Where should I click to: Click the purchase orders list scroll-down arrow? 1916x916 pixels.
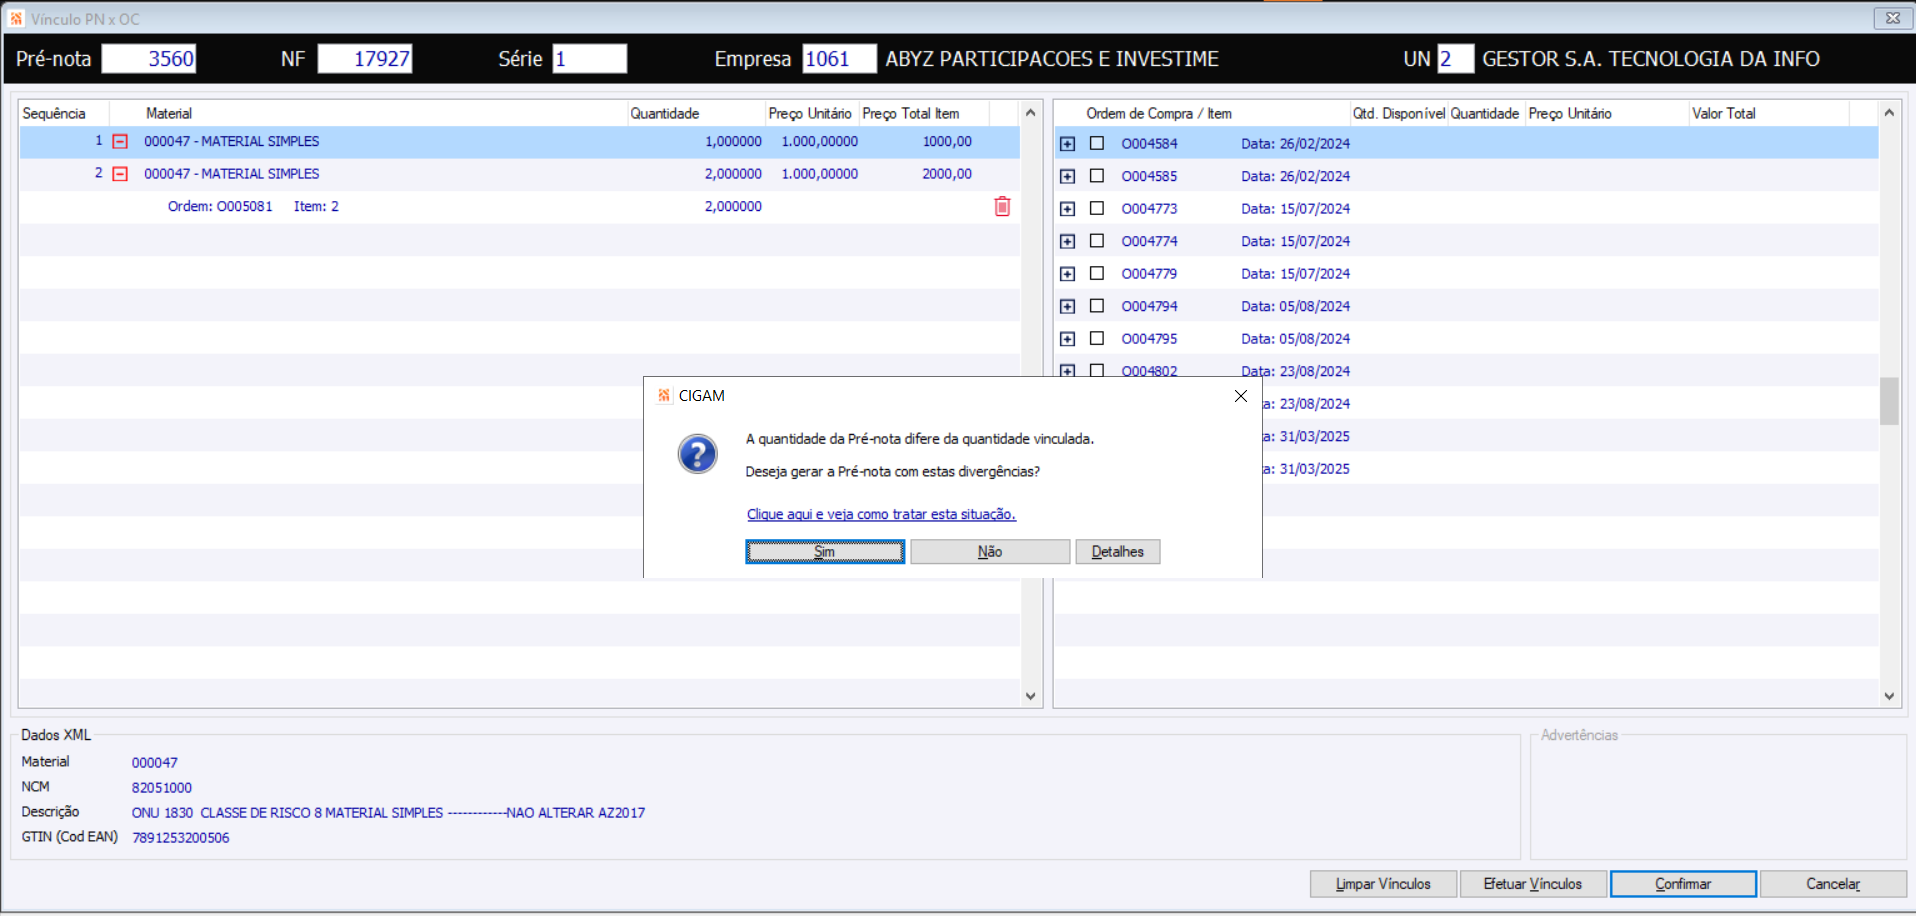point(1889,696)
